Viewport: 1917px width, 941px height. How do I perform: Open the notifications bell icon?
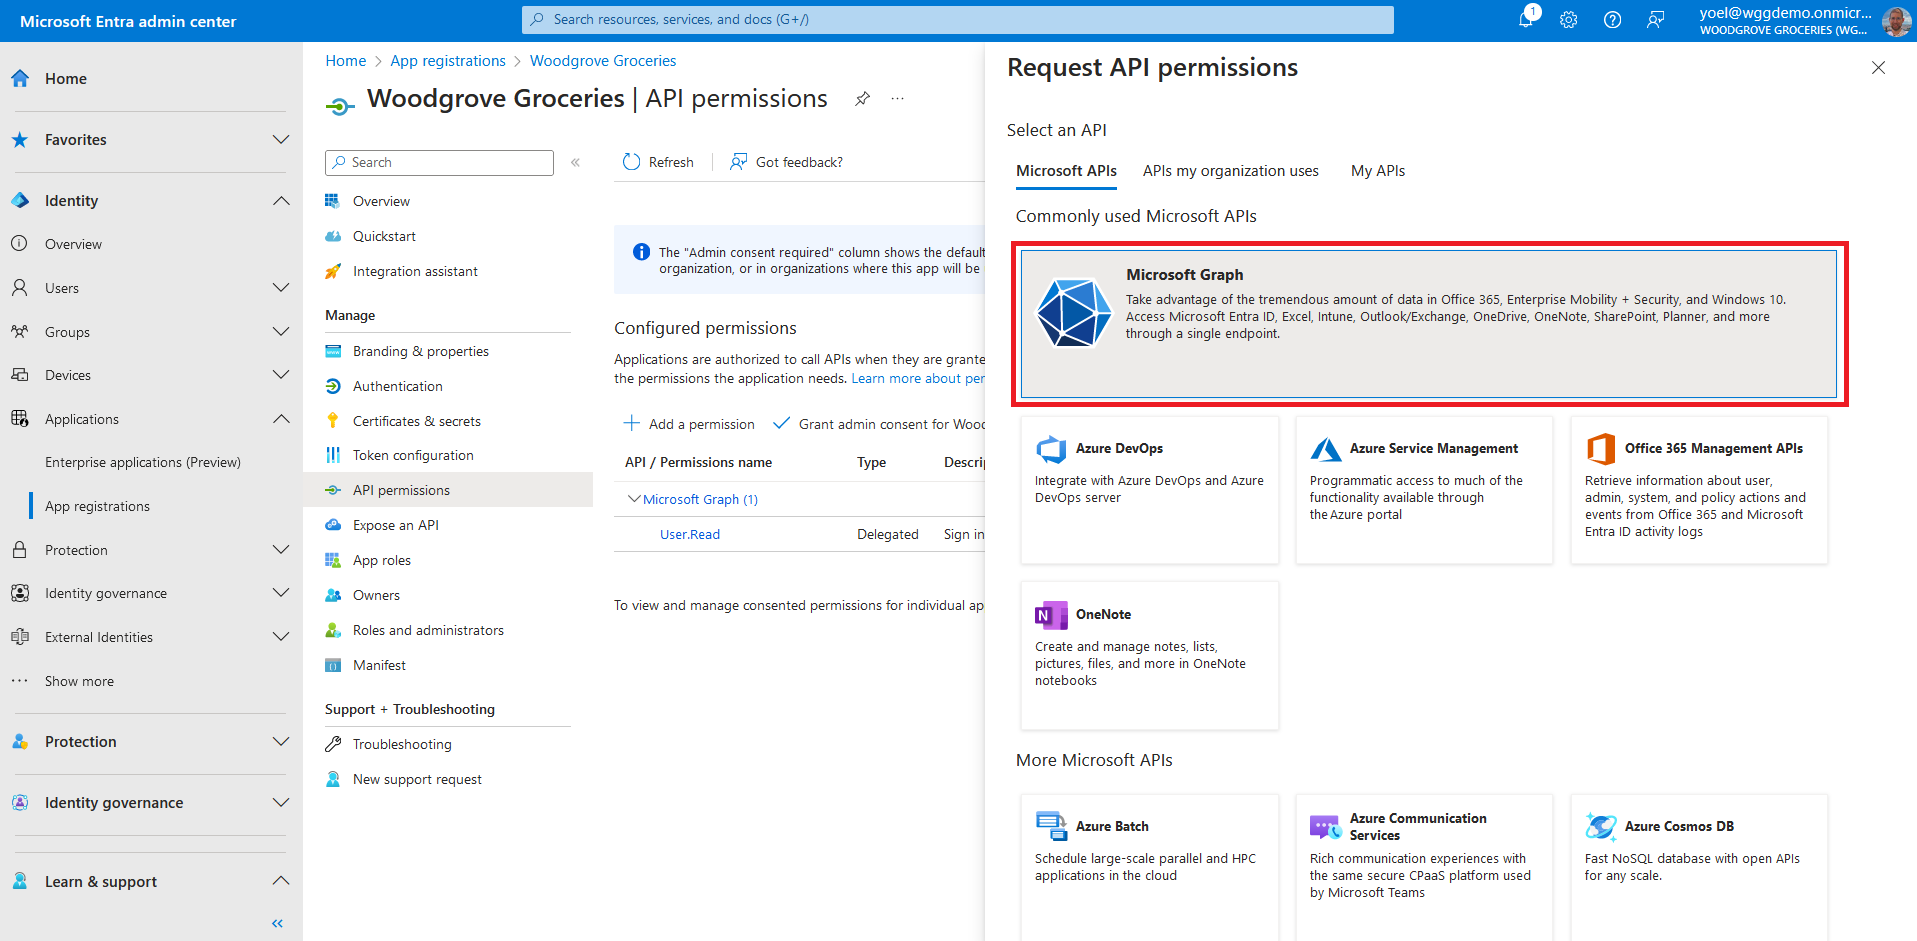click(x=1525, y=19)
